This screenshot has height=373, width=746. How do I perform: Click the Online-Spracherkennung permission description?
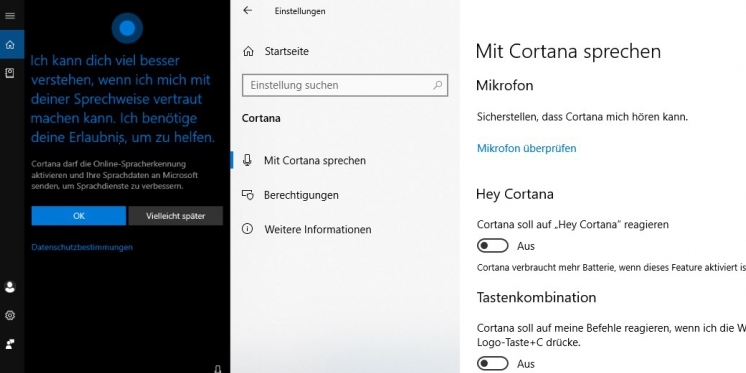[x=115, y=175]
